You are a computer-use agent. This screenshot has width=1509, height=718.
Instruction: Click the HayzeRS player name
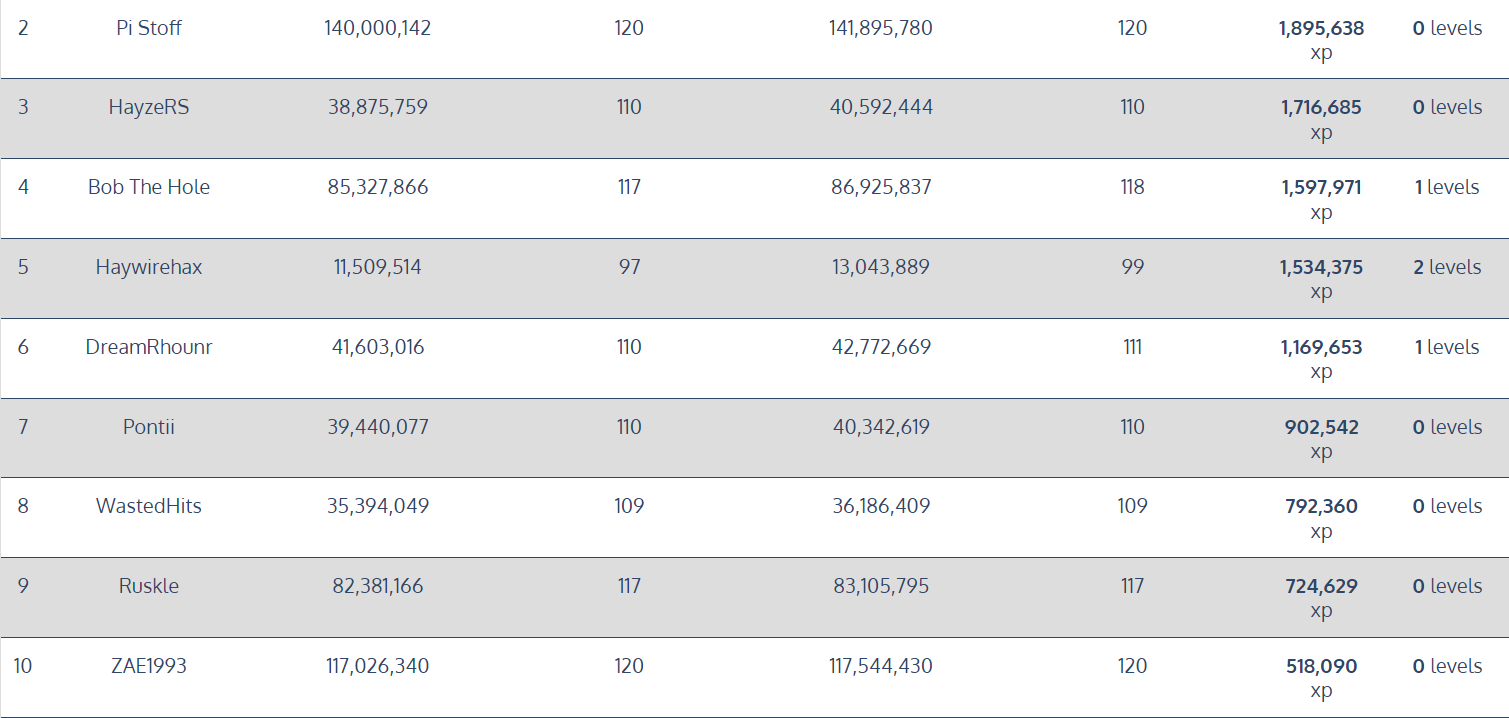pyautogui.click(x=149, y=107)
